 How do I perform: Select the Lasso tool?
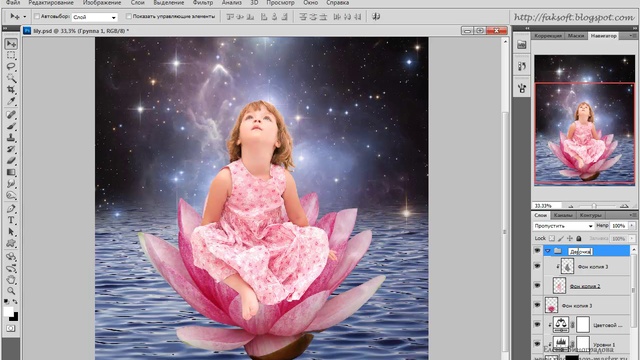[11, 67]
